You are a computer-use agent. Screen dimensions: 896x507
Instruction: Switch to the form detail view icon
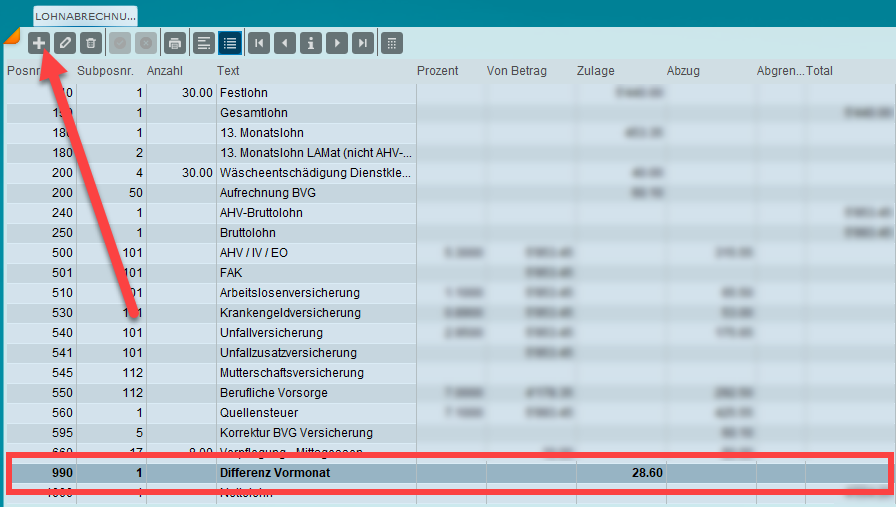pos(203,43)
